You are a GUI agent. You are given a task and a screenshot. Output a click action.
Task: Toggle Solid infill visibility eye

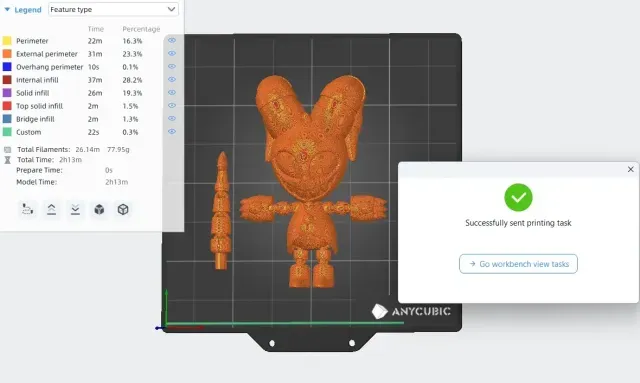coord(172,92)
